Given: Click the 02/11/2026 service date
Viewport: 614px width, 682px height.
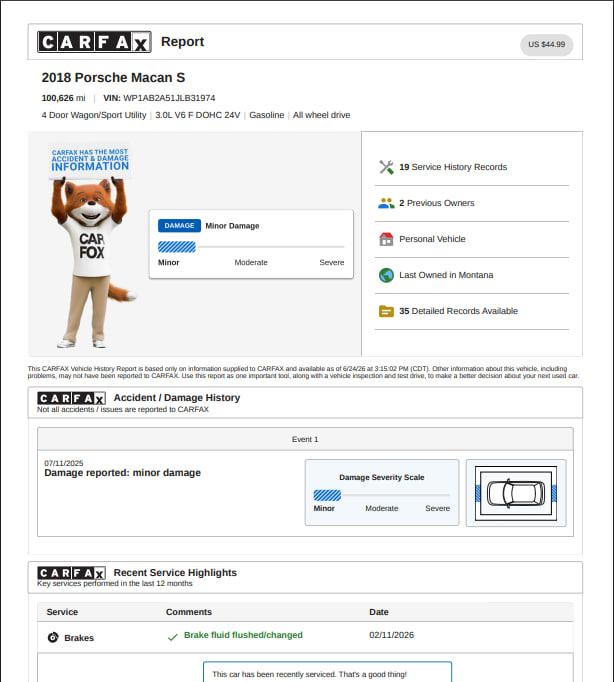Looking at the screenshot, I should (x=391, y=635).
